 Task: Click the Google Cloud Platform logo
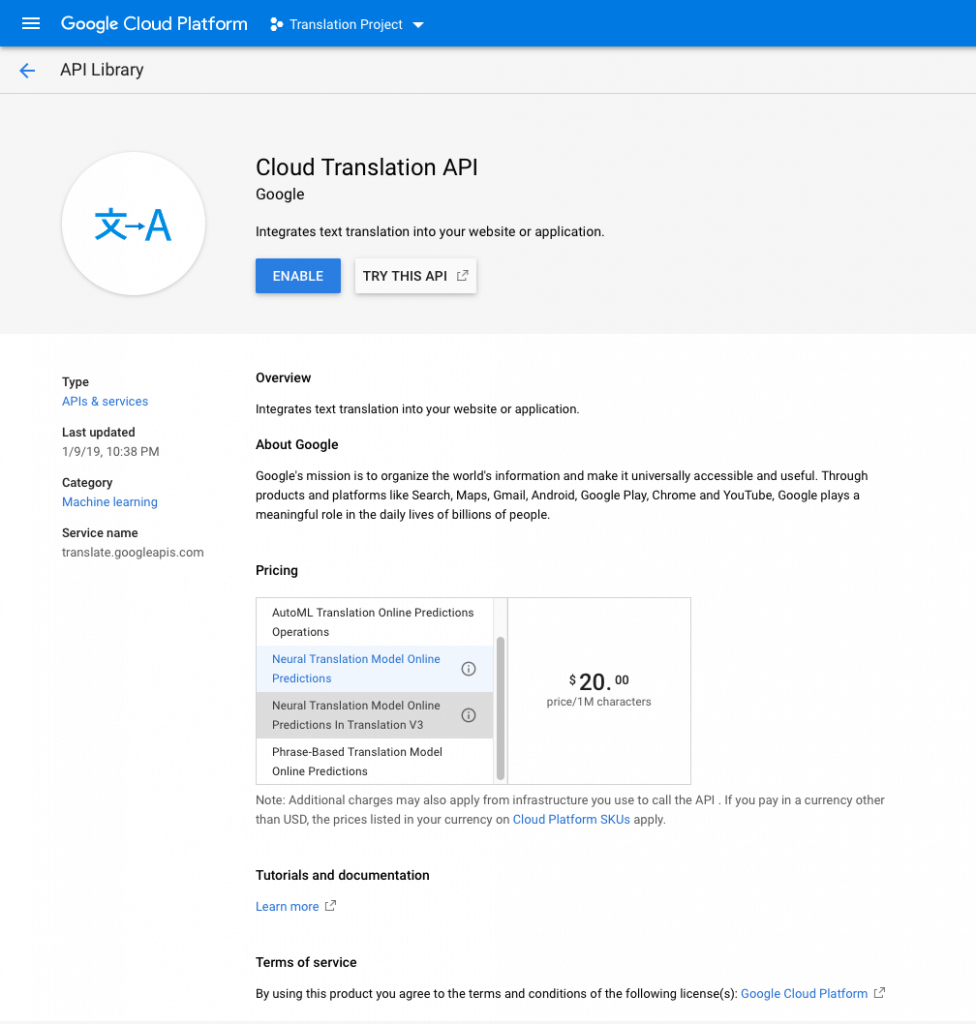(153, 23)
